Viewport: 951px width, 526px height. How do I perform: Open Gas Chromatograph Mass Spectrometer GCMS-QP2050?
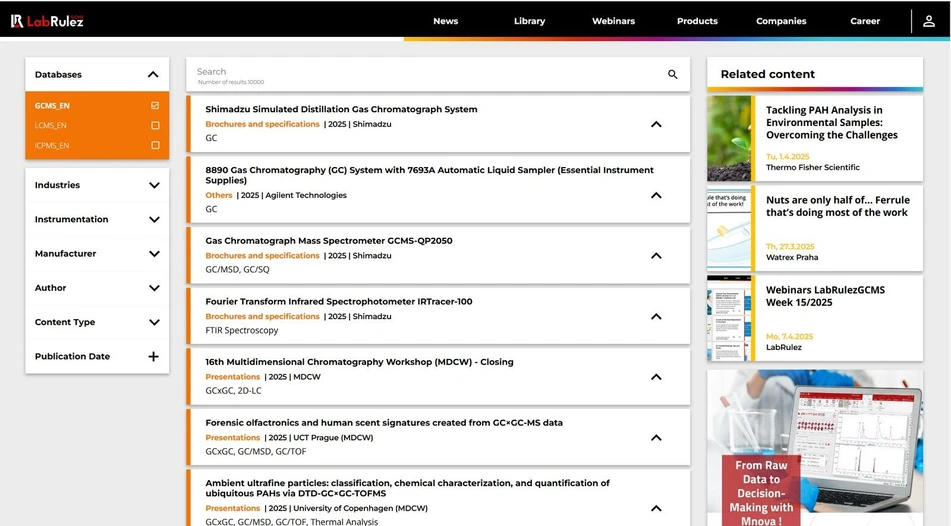tap(329, 241)
